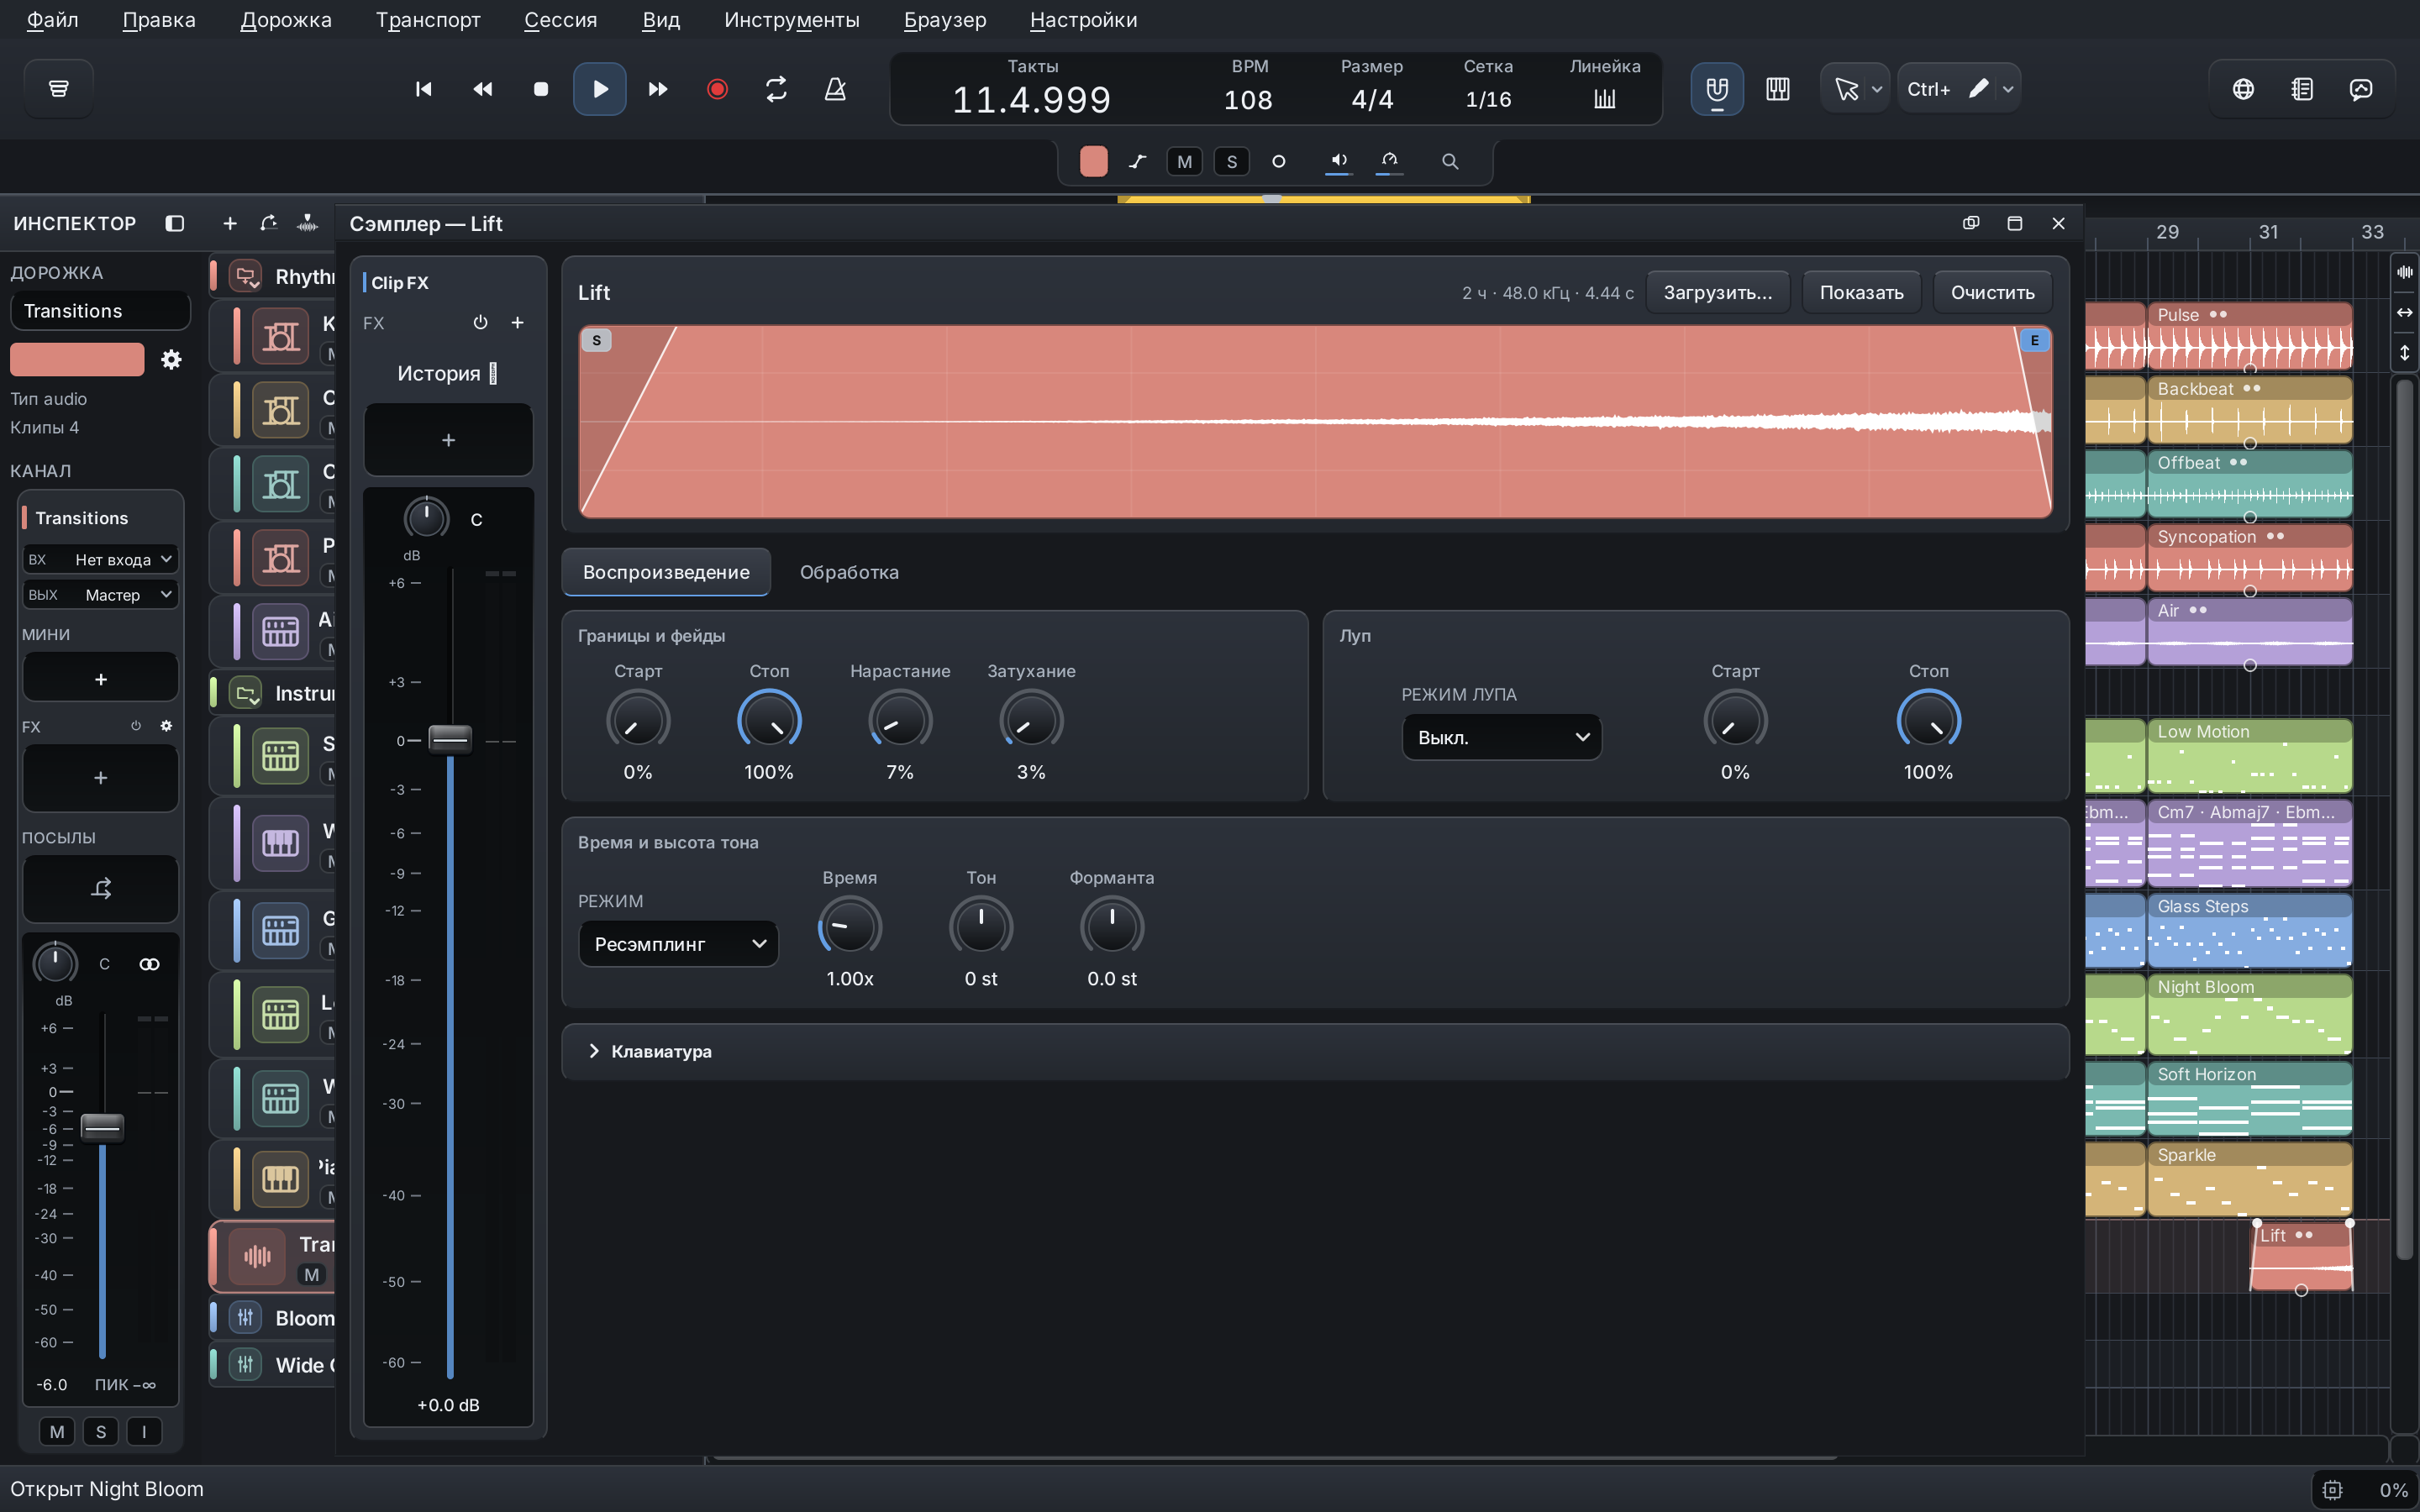Enable the metronome icon
Viewport: 2420px width, 1512px height.
835,89
